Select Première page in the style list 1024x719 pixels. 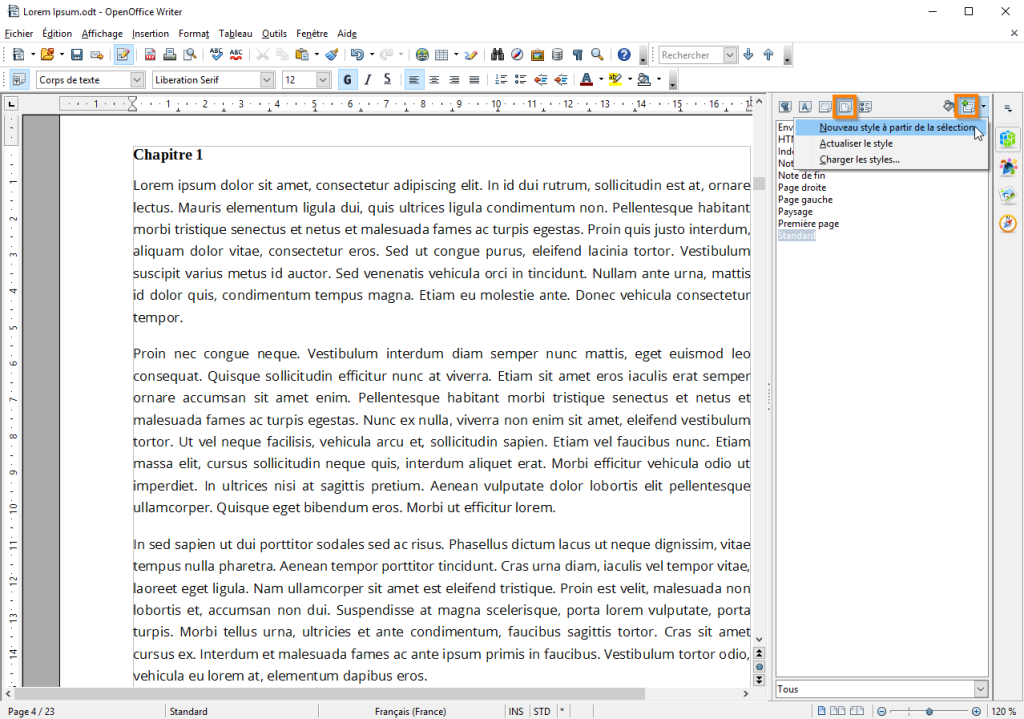(808, 224)
